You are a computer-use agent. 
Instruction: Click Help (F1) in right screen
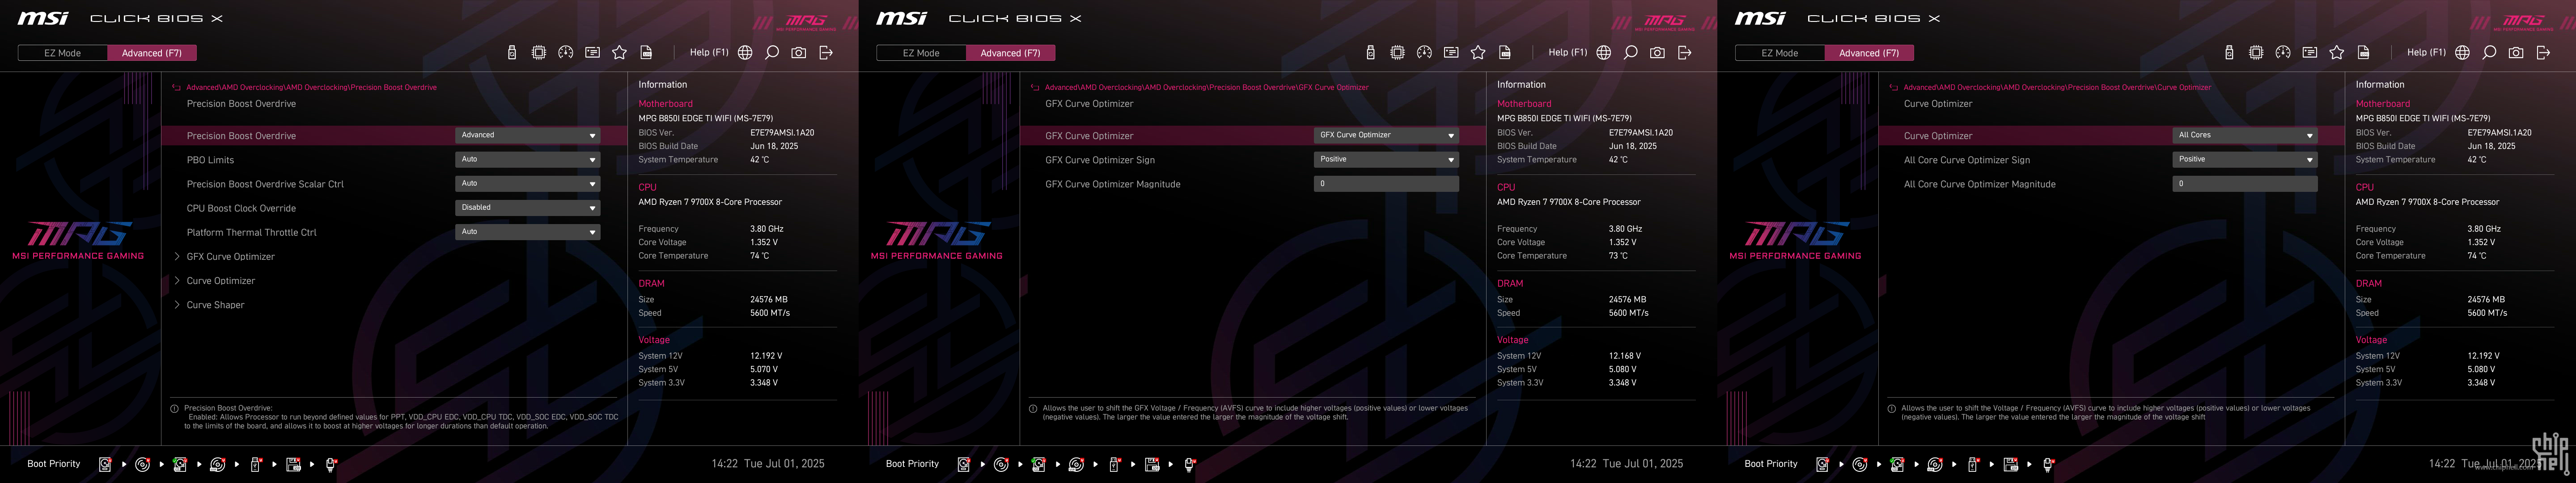coord(2427,53)
